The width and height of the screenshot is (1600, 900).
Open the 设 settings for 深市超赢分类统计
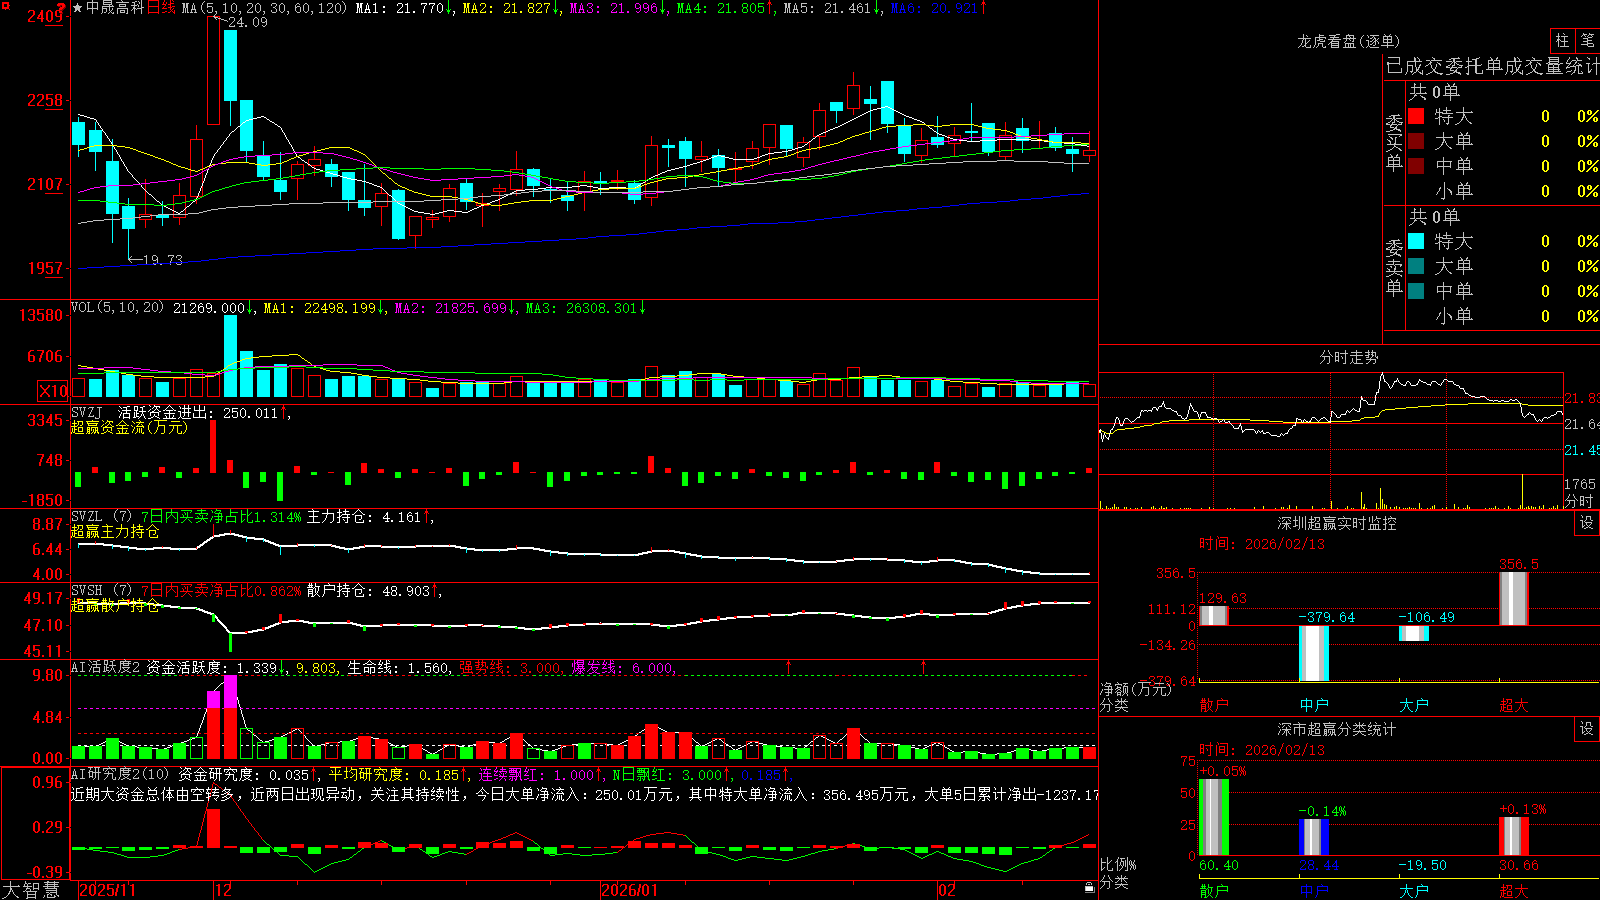1587,729
